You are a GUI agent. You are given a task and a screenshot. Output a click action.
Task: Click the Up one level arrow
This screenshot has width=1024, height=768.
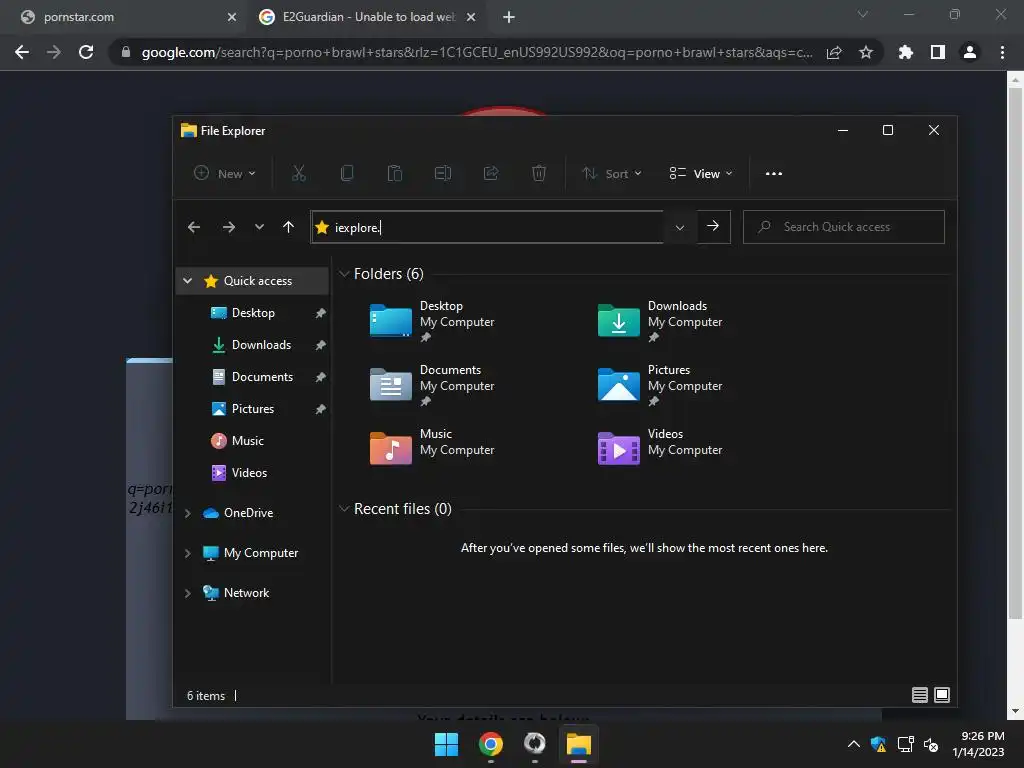click(288, 227)
